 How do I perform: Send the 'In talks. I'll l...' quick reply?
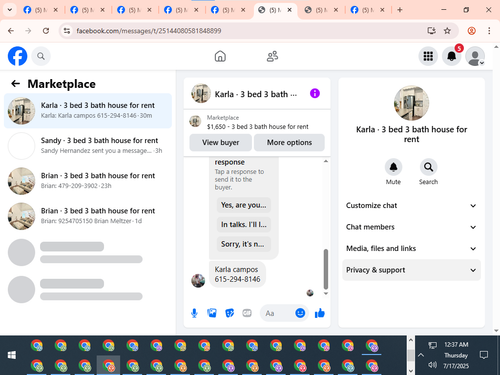[x=244, y=224]
